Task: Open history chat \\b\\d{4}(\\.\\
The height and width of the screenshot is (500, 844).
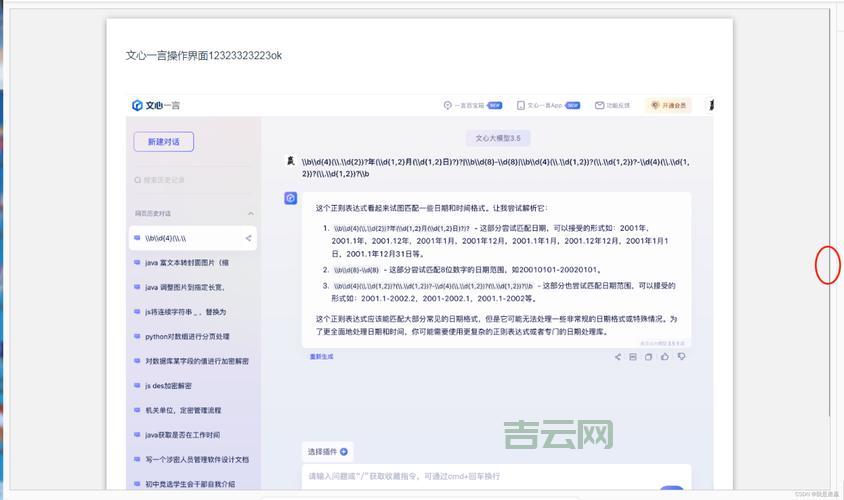Action: (193, 238)
